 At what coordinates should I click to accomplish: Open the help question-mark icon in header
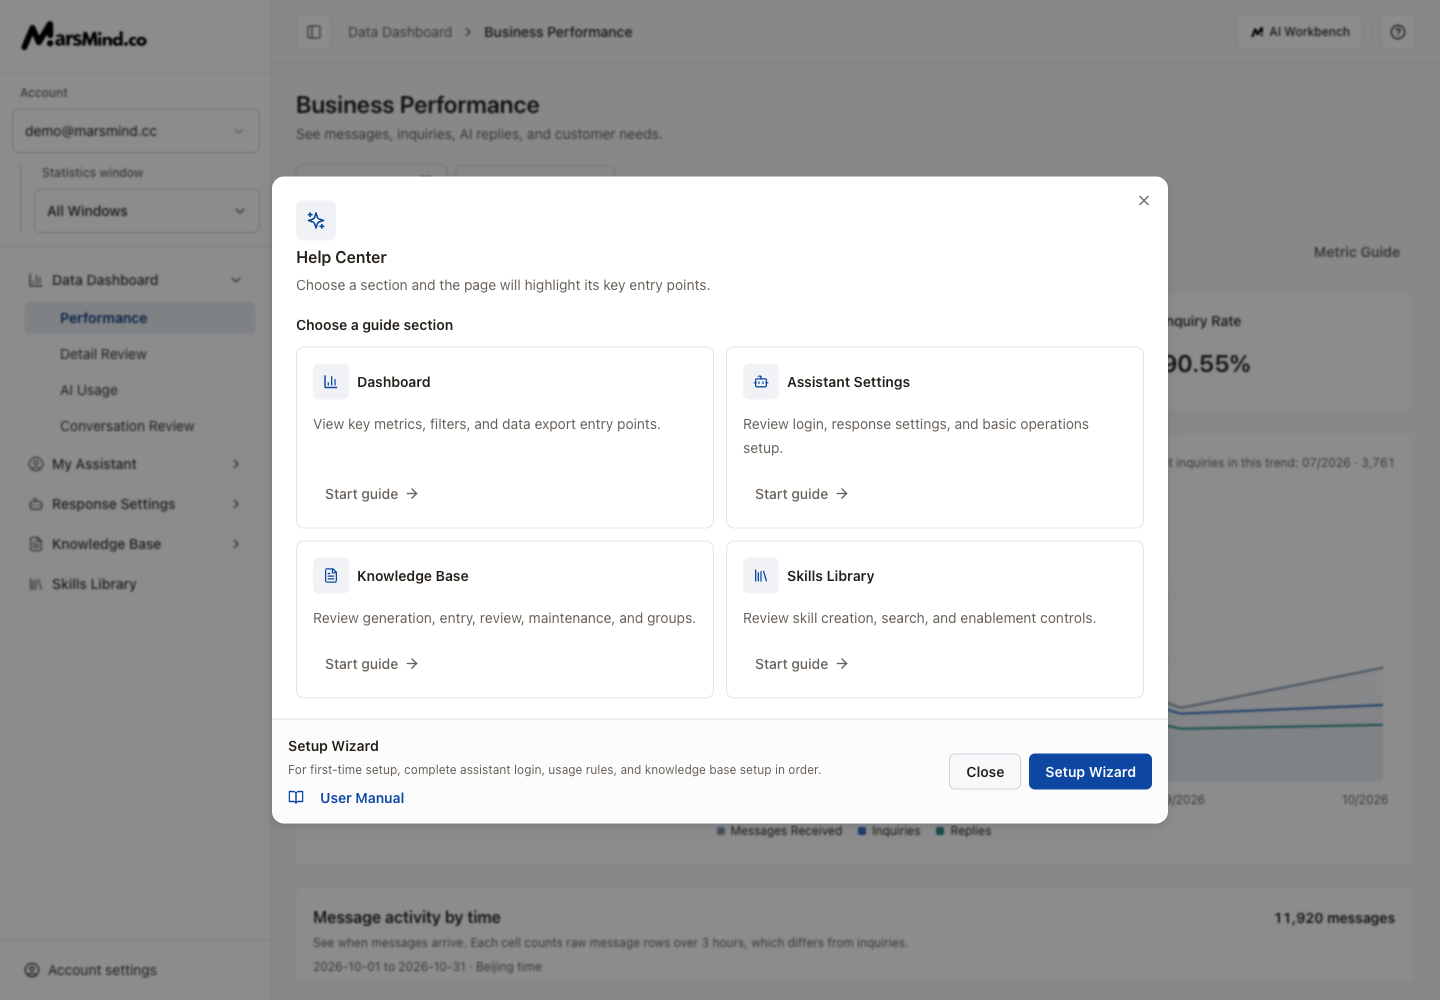(x=1398, y=32)
